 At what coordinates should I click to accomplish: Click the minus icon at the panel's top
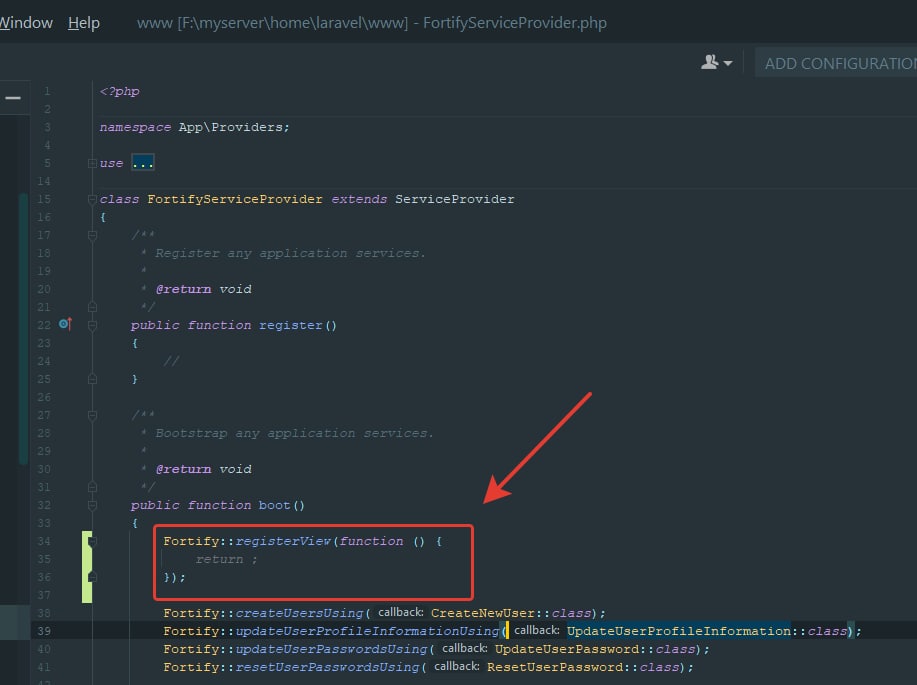point(13,98)
